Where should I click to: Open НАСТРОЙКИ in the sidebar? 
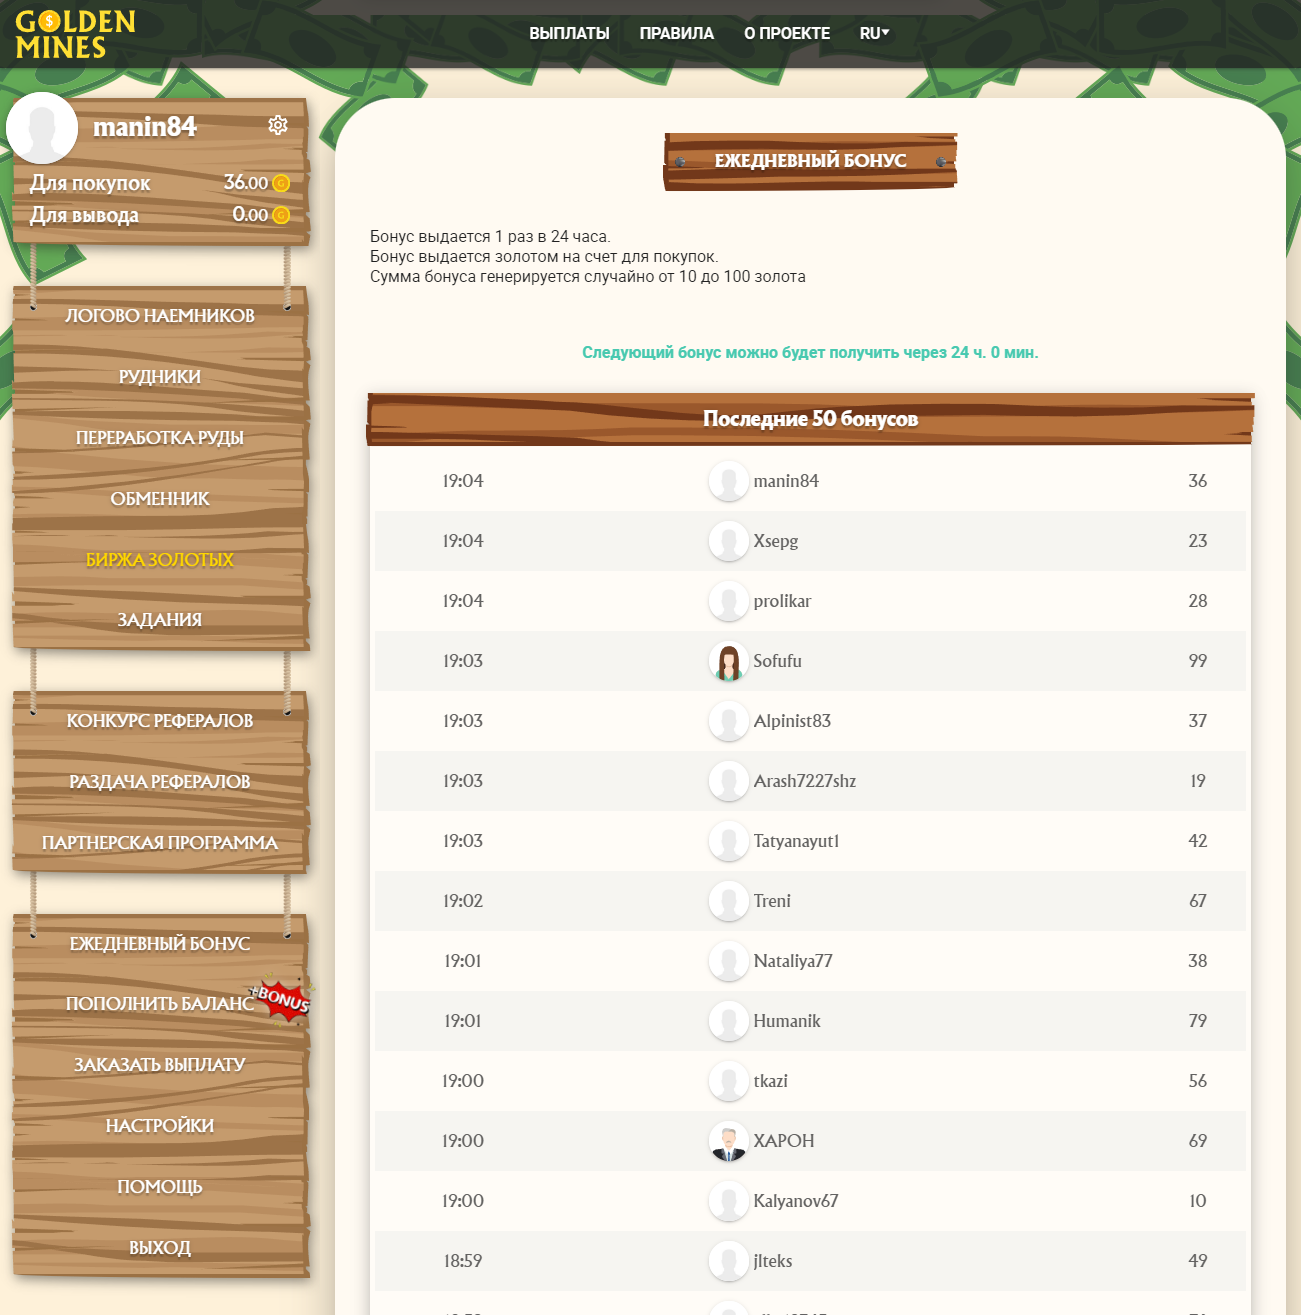point(160,1126)
